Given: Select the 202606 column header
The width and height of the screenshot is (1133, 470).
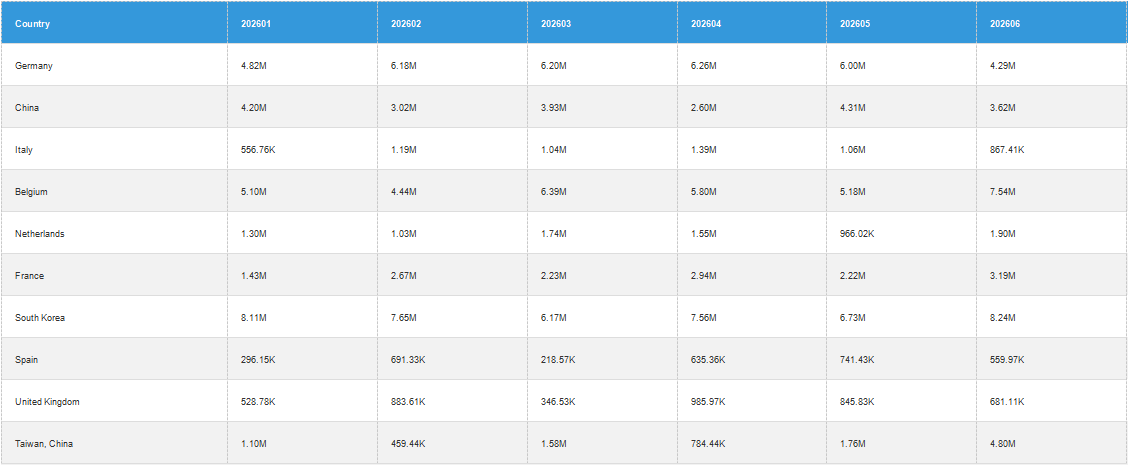Looking at the screenshot, I should click(1005, 24).
